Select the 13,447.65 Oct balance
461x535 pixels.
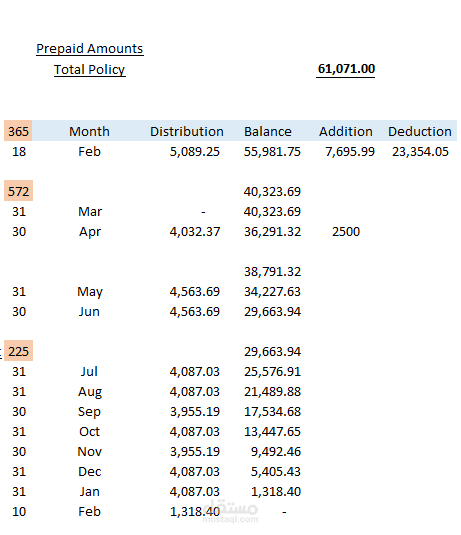pos(272,432)
